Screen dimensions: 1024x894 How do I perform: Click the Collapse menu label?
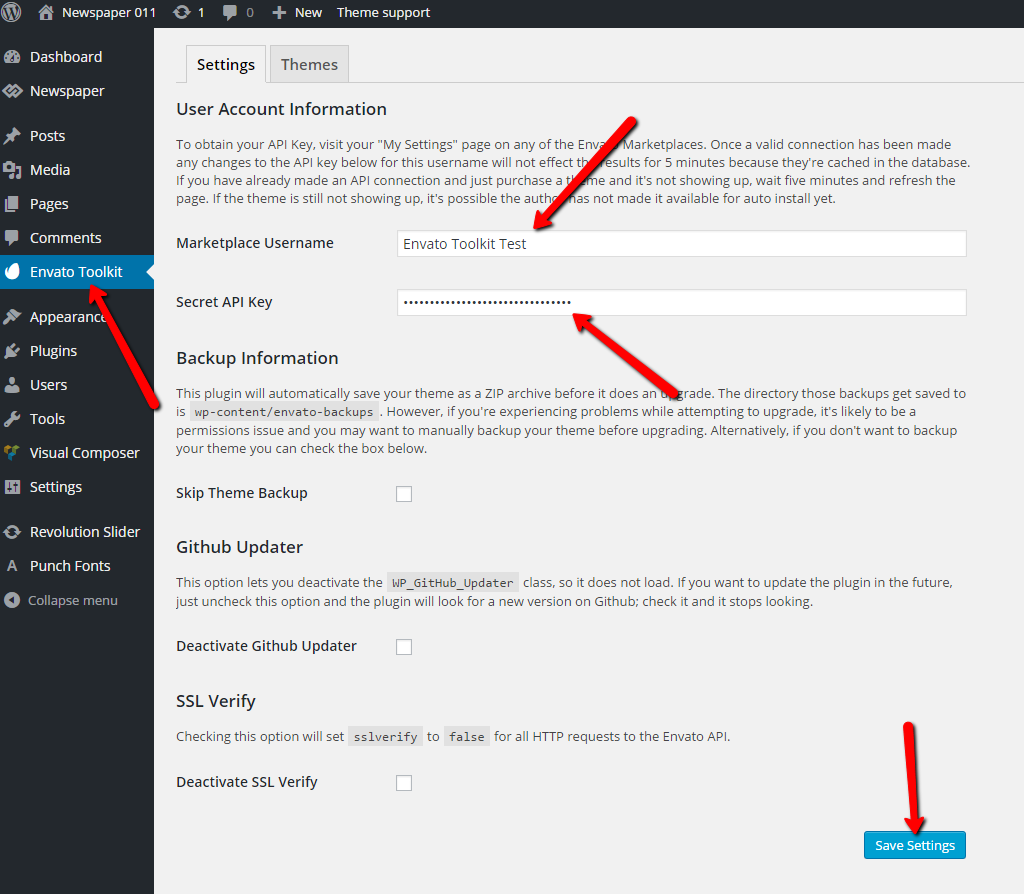[x=72, y=600]
